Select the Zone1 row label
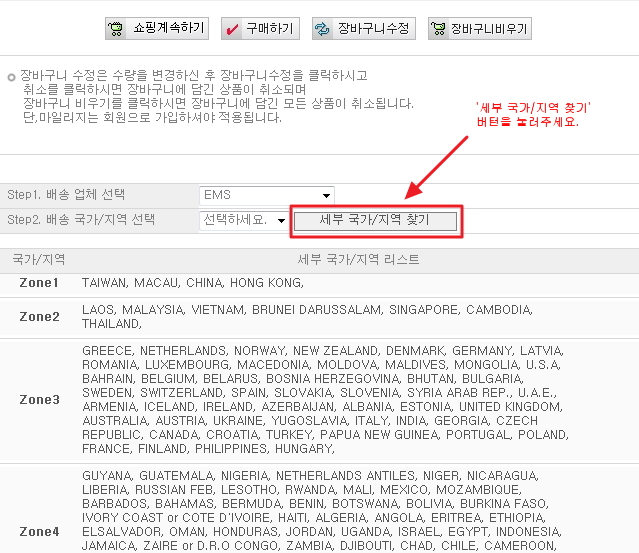639x553 pixels. coord(39,283)
